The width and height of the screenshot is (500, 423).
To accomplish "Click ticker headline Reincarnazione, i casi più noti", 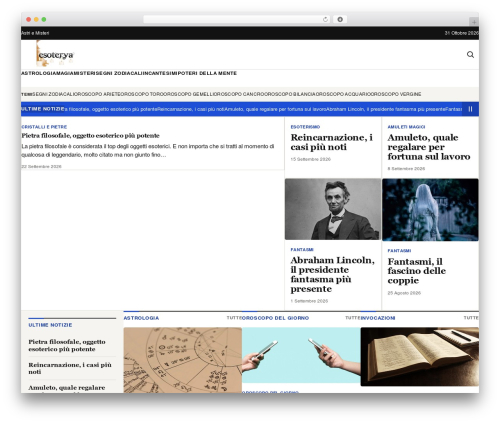I will (x=190, y=109).
